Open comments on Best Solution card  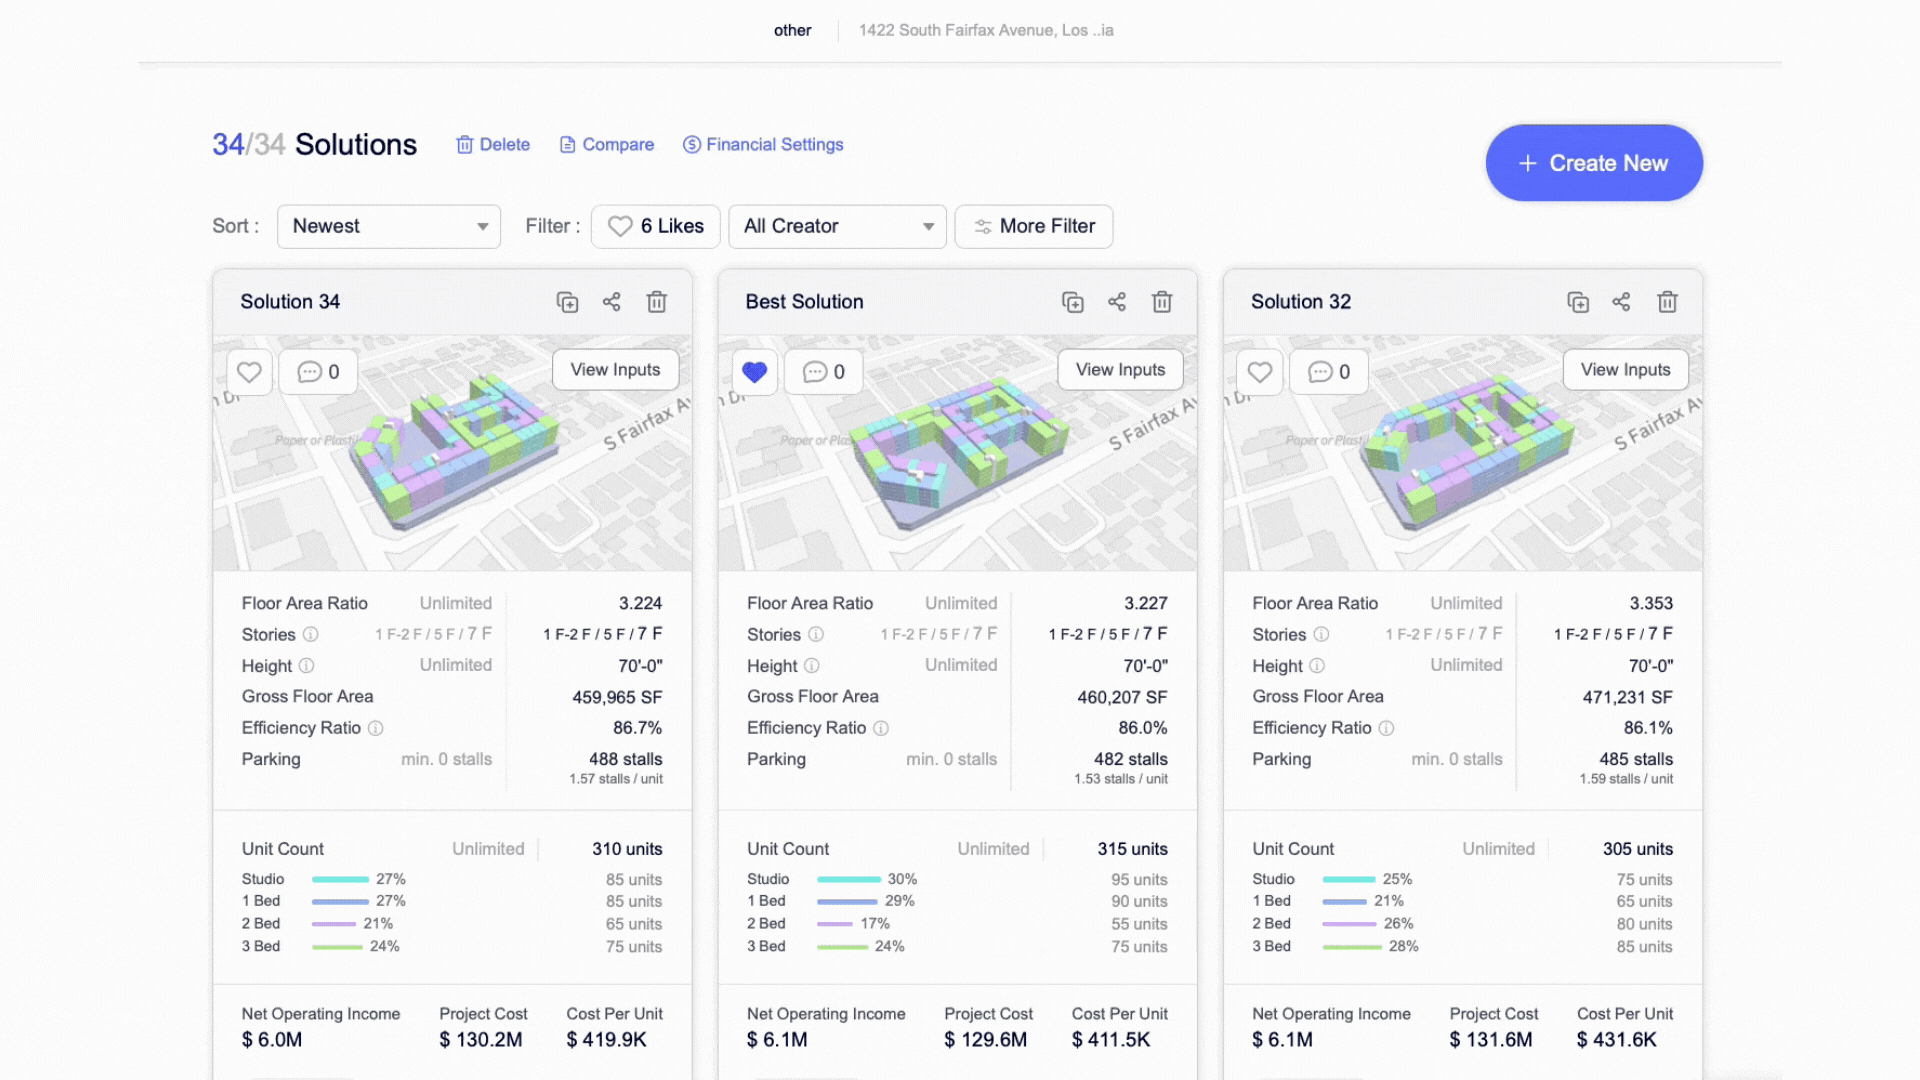point(824,372)
